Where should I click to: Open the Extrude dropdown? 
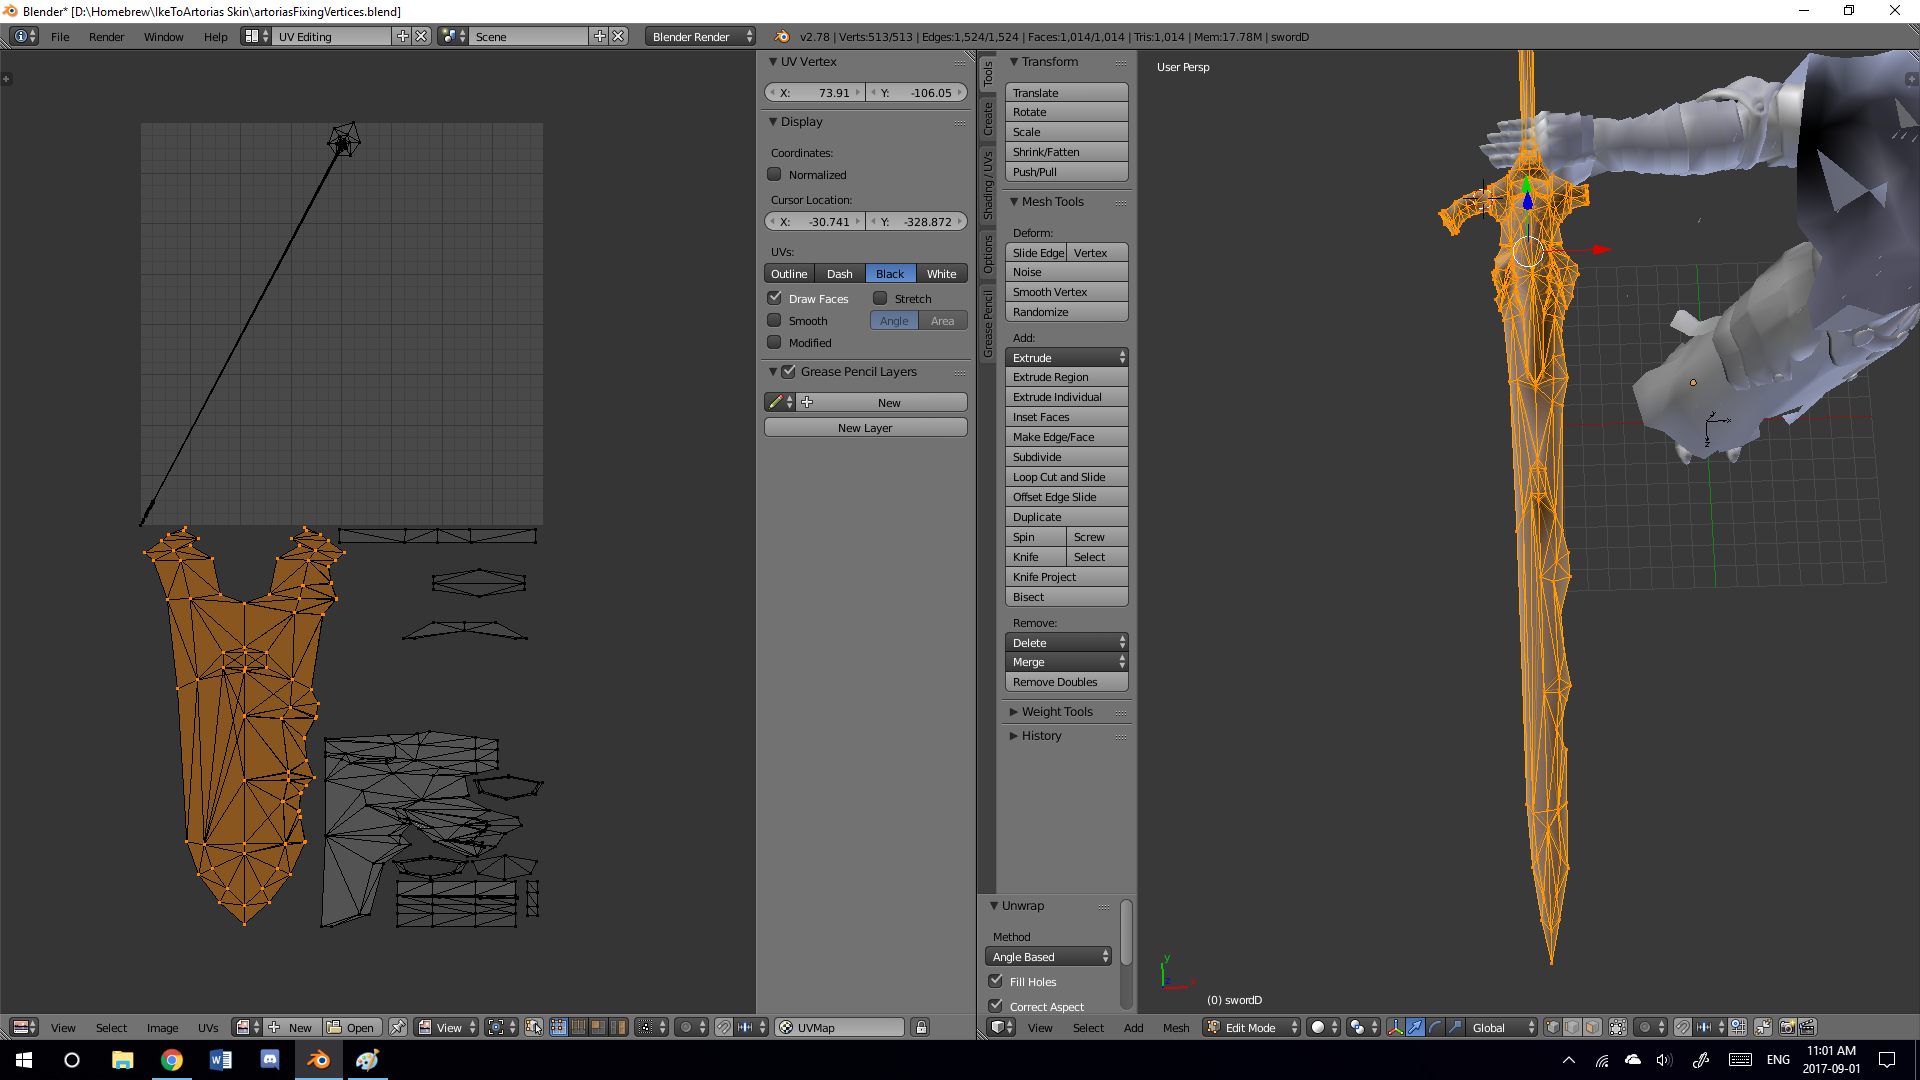1066,357
